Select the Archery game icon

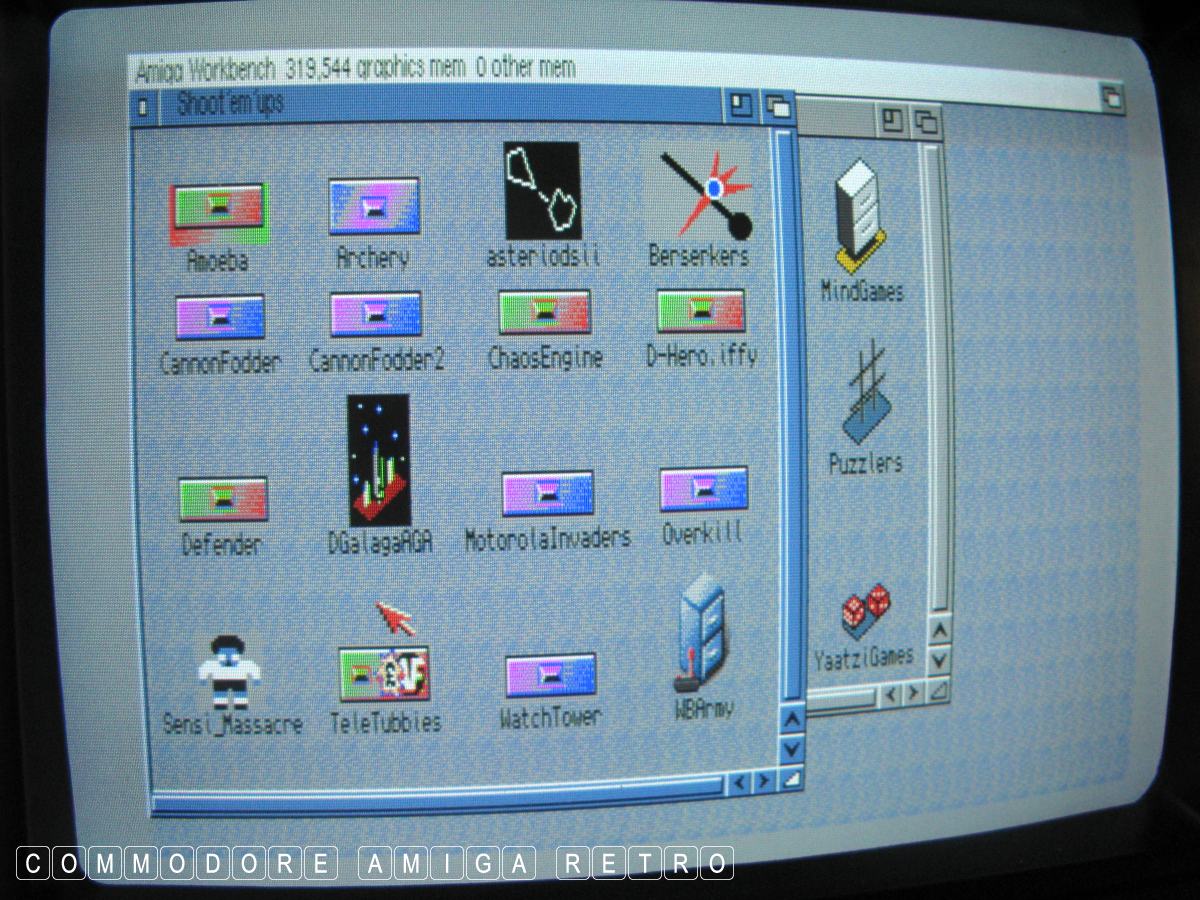(373, 207)
